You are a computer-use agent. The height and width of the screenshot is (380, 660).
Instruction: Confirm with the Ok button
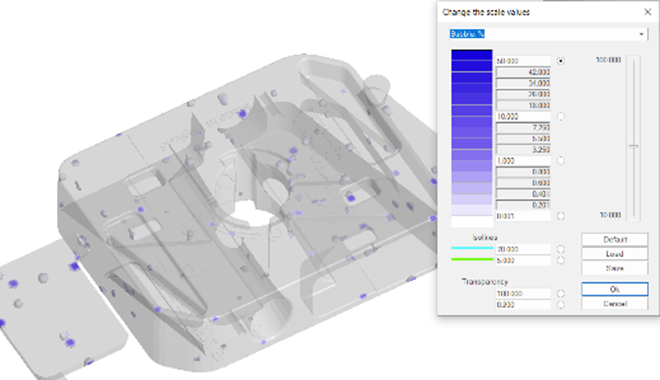[x=615, y=289]
